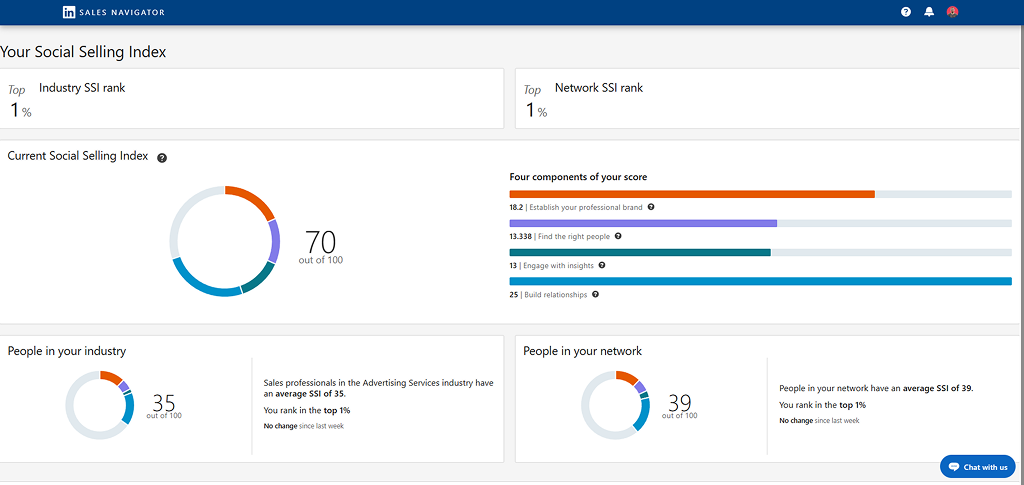
Task: Click the orange Establish your professional brand bar
Action: (x=692, y=194)
